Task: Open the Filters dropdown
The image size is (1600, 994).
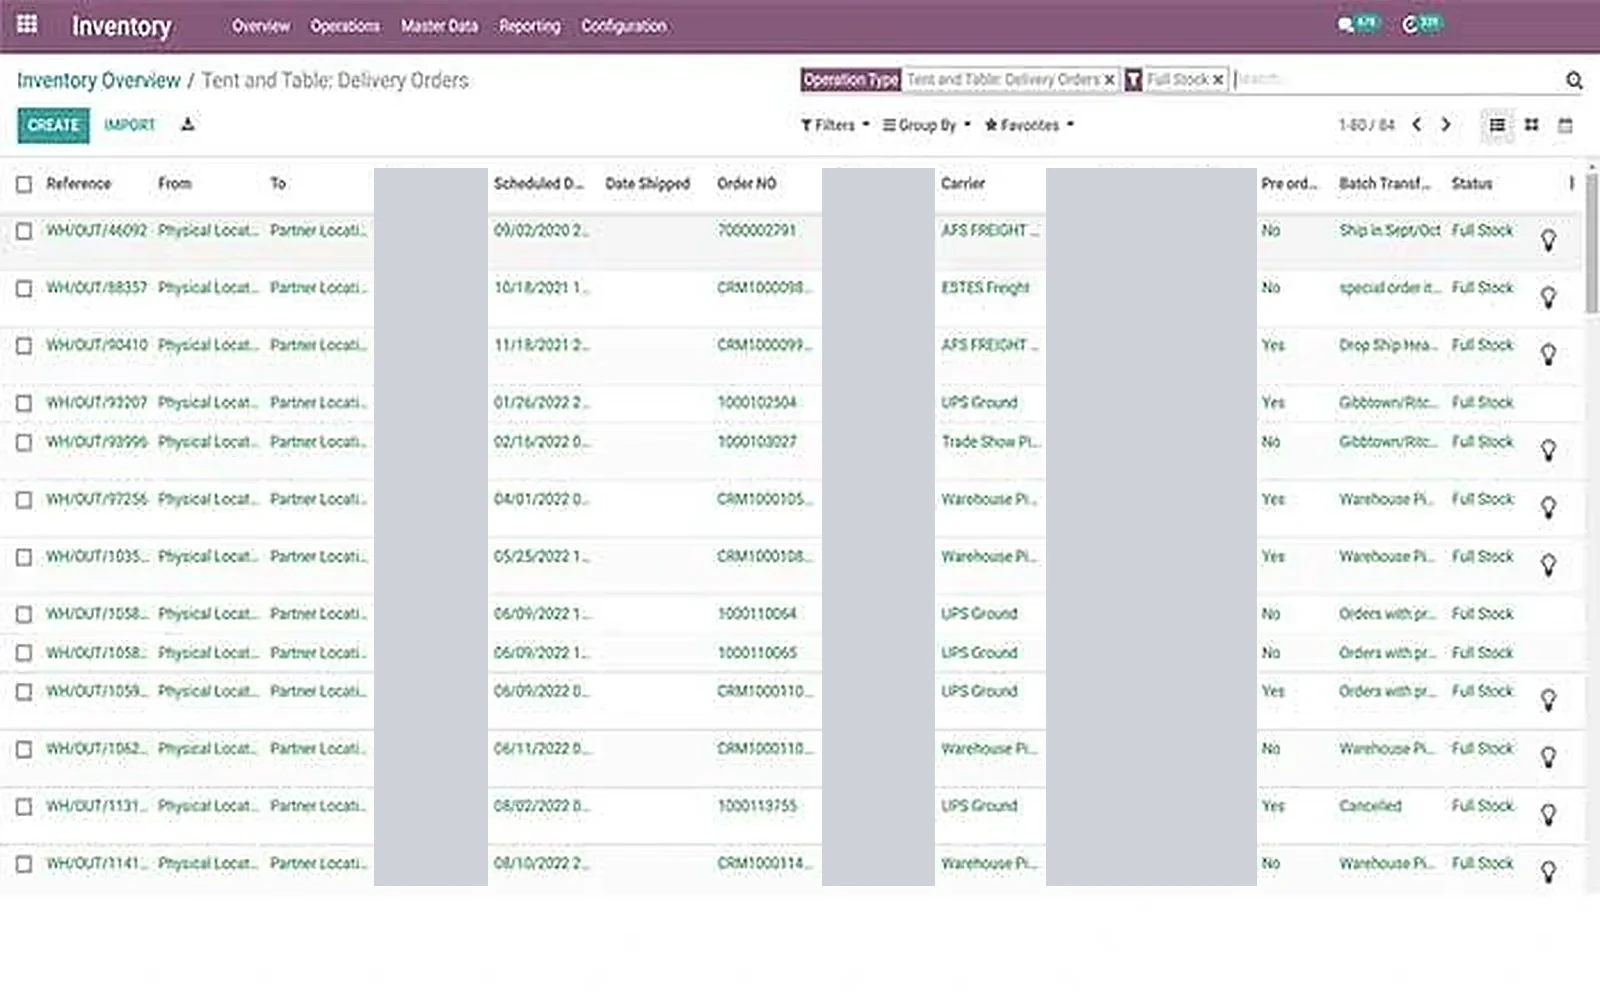Action: coord(835,125)
